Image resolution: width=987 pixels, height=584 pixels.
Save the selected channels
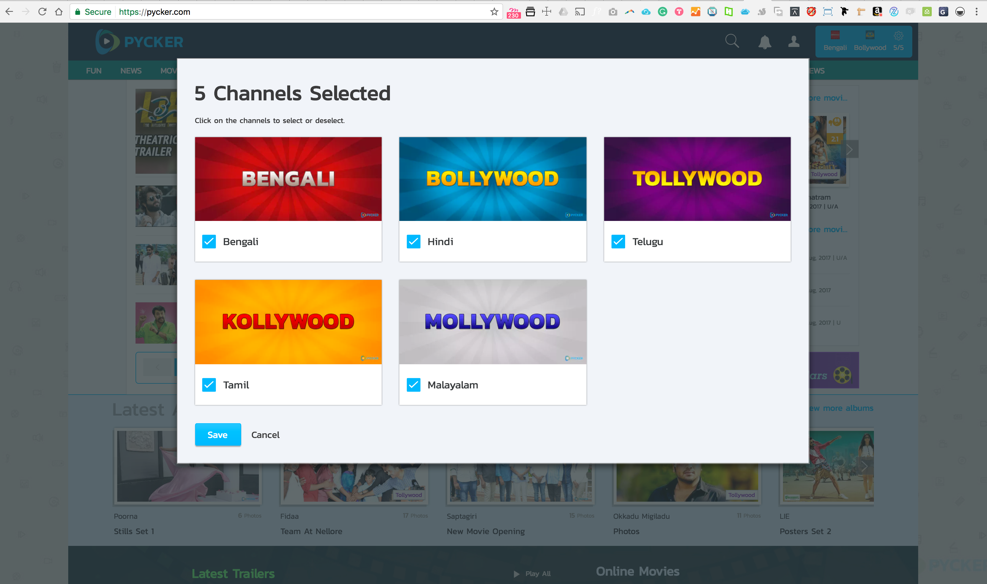[x=218, y=435]
